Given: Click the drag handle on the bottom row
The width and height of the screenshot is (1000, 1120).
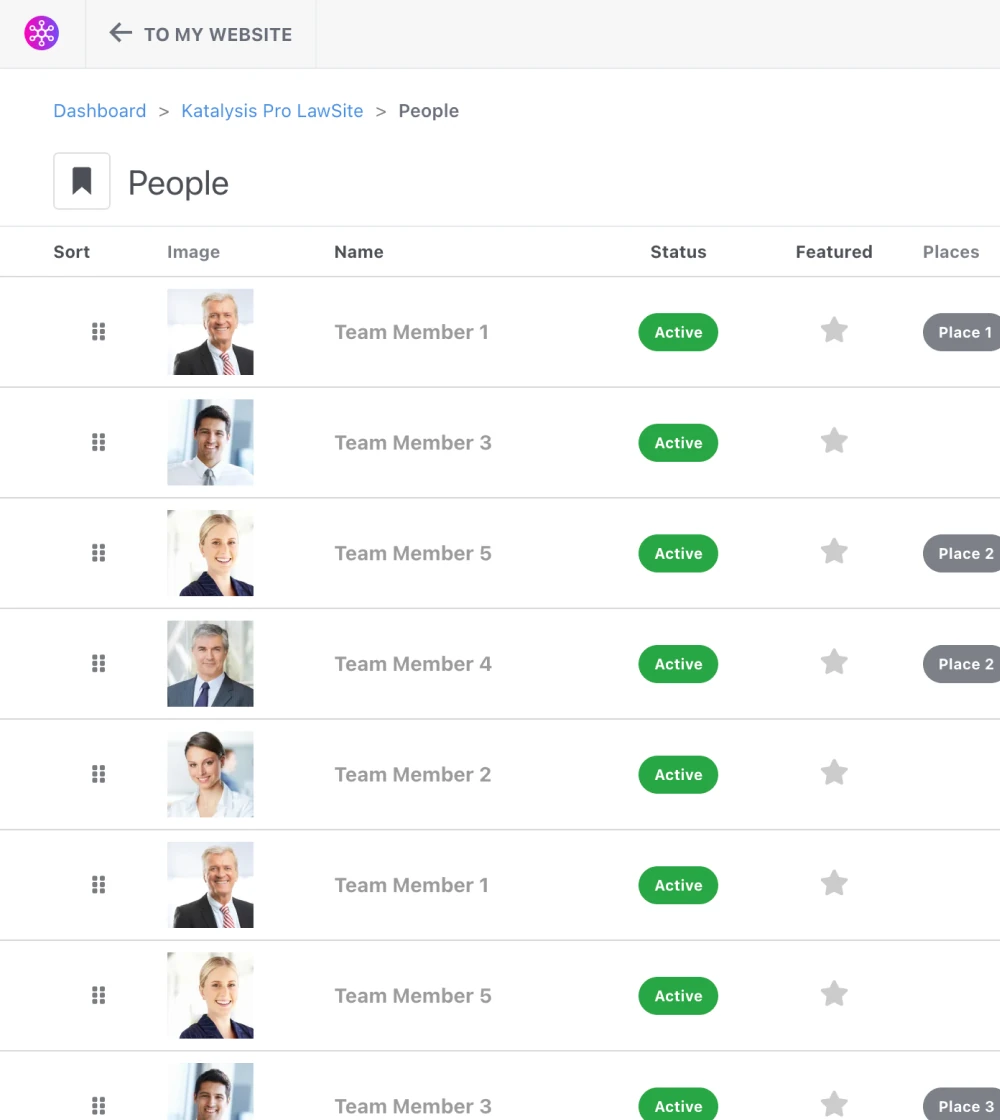Looking at the screenshot, I should (98, 1106).
